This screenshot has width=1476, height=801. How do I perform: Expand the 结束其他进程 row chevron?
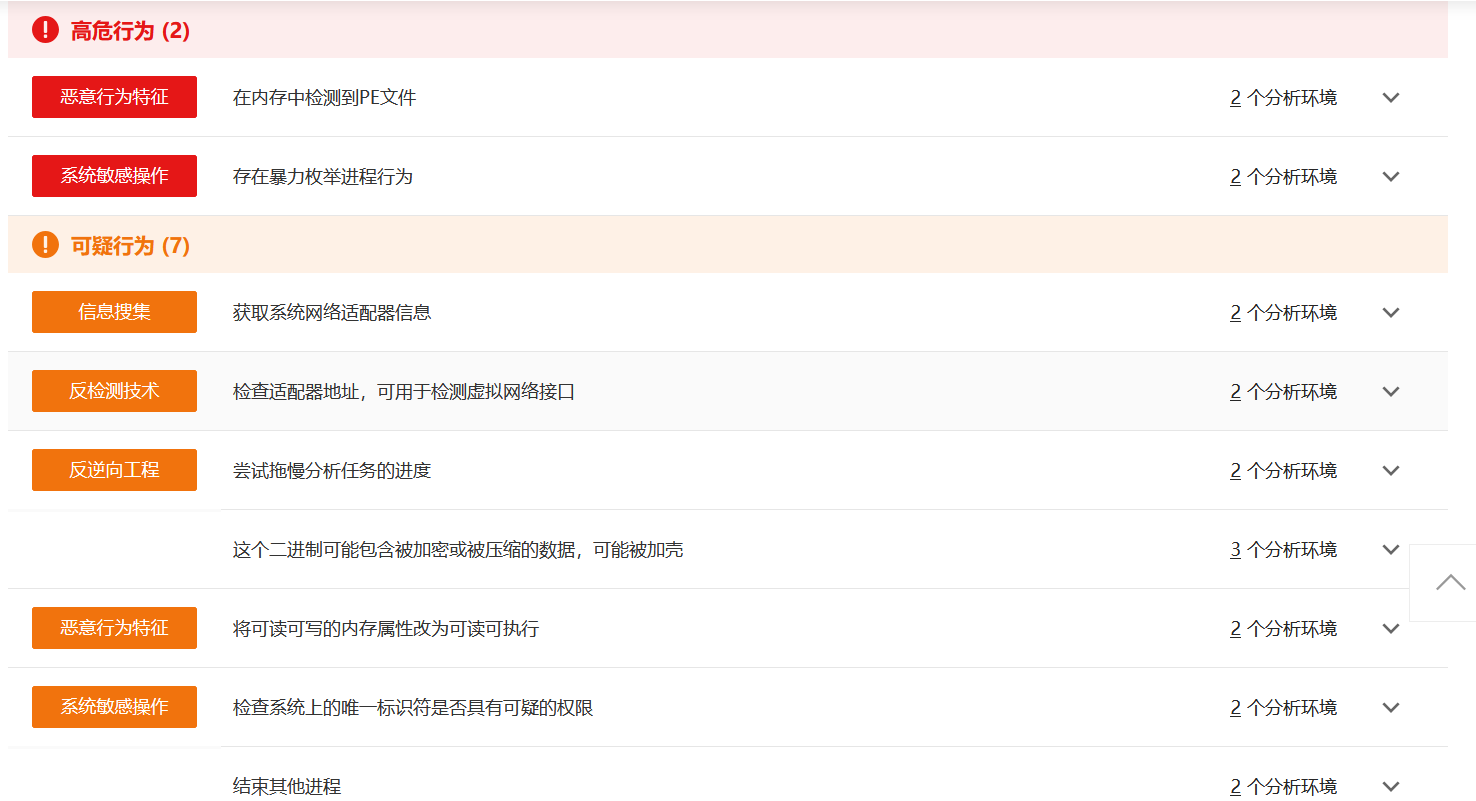coord(1390,787)
